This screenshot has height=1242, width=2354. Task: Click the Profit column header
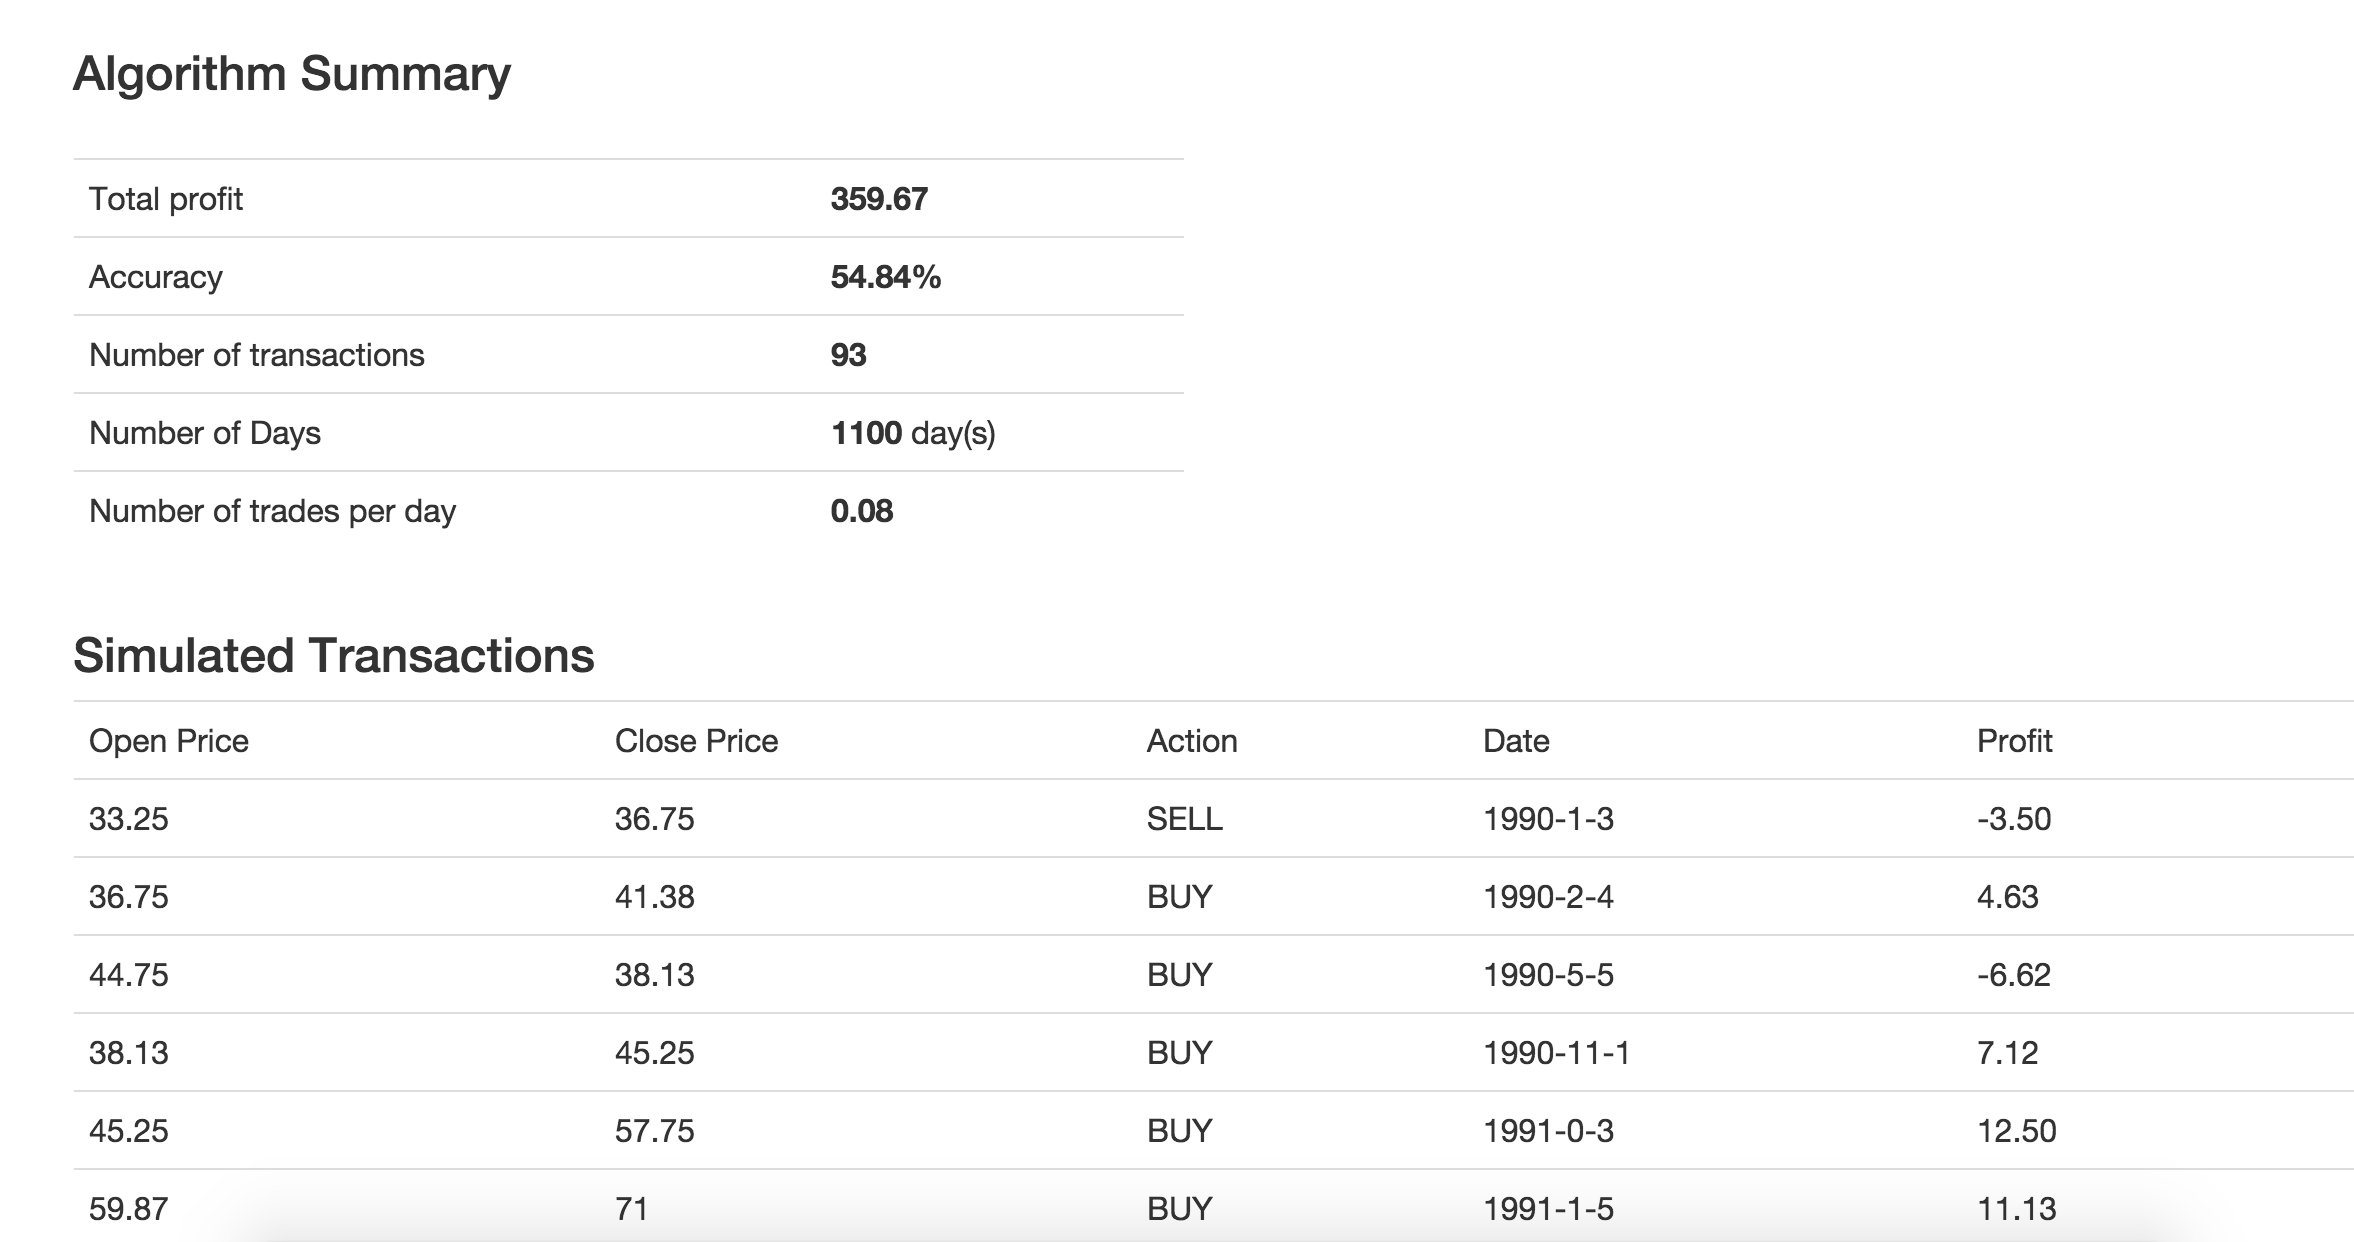pyautogui.click(x=2013, y=741)
